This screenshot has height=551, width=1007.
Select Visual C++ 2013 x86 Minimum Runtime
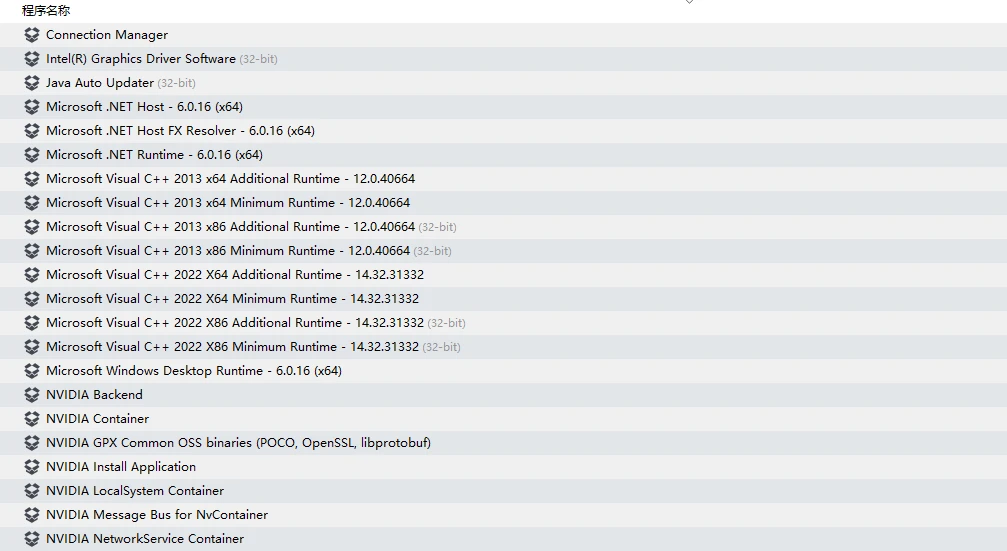[x=504, y=250]
